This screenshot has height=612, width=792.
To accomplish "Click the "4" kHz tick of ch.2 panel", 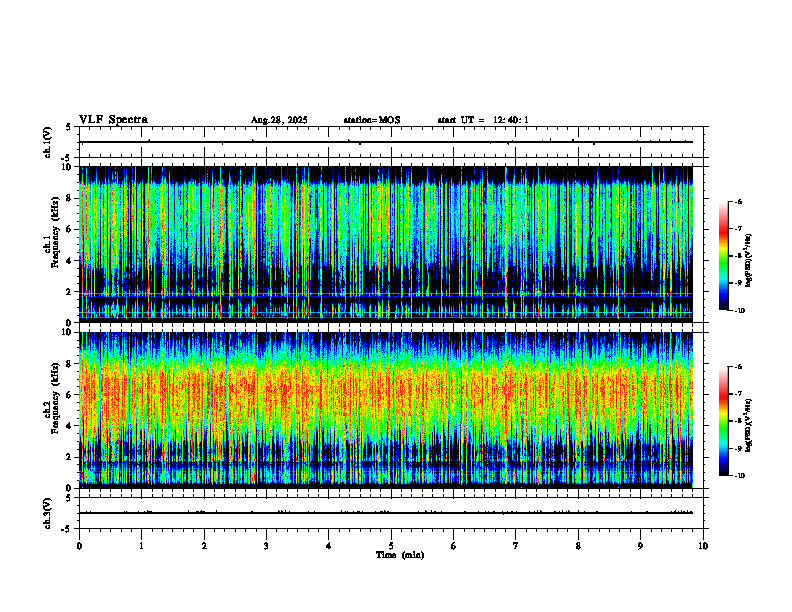I will [x=69, y=426].
